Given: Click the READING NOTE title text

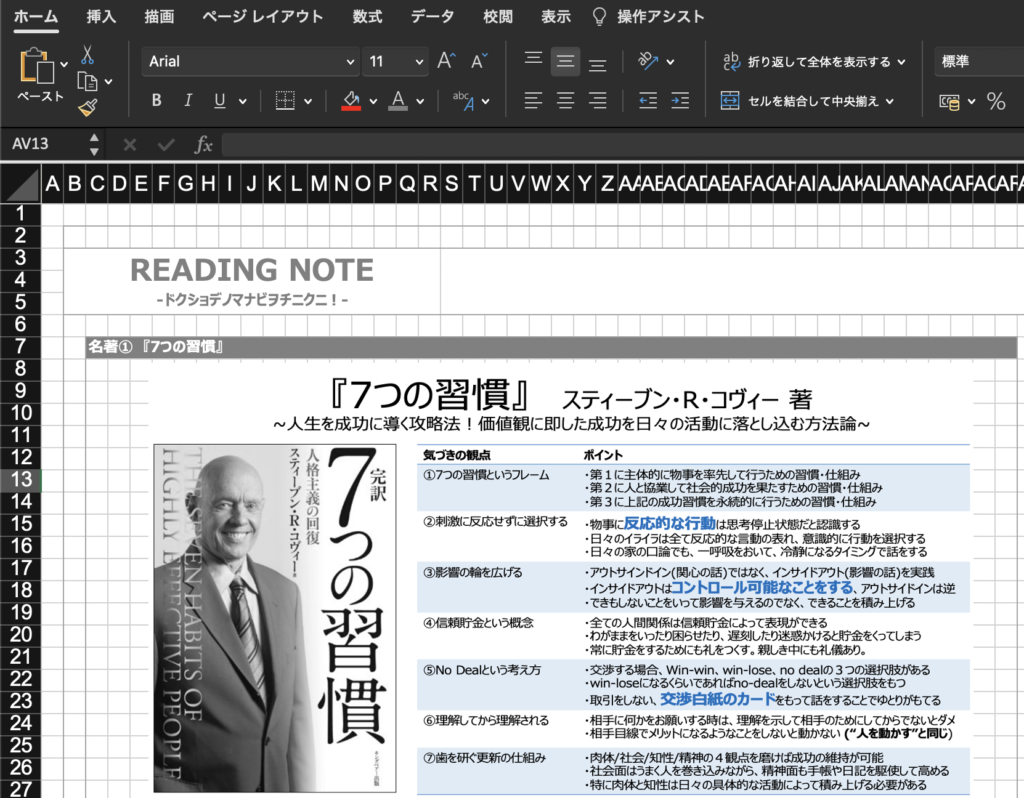Looking at the screenshot, I should (x=252, y=270).
